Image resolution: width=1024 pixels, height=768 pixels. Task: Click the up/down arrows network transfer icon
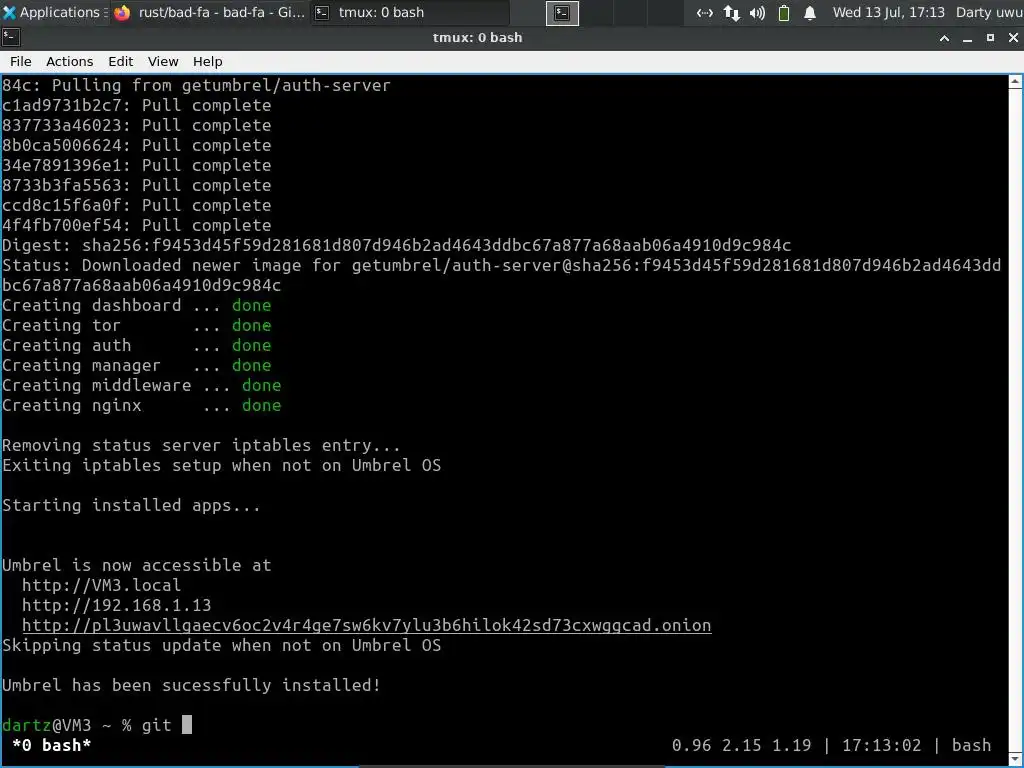731,13
